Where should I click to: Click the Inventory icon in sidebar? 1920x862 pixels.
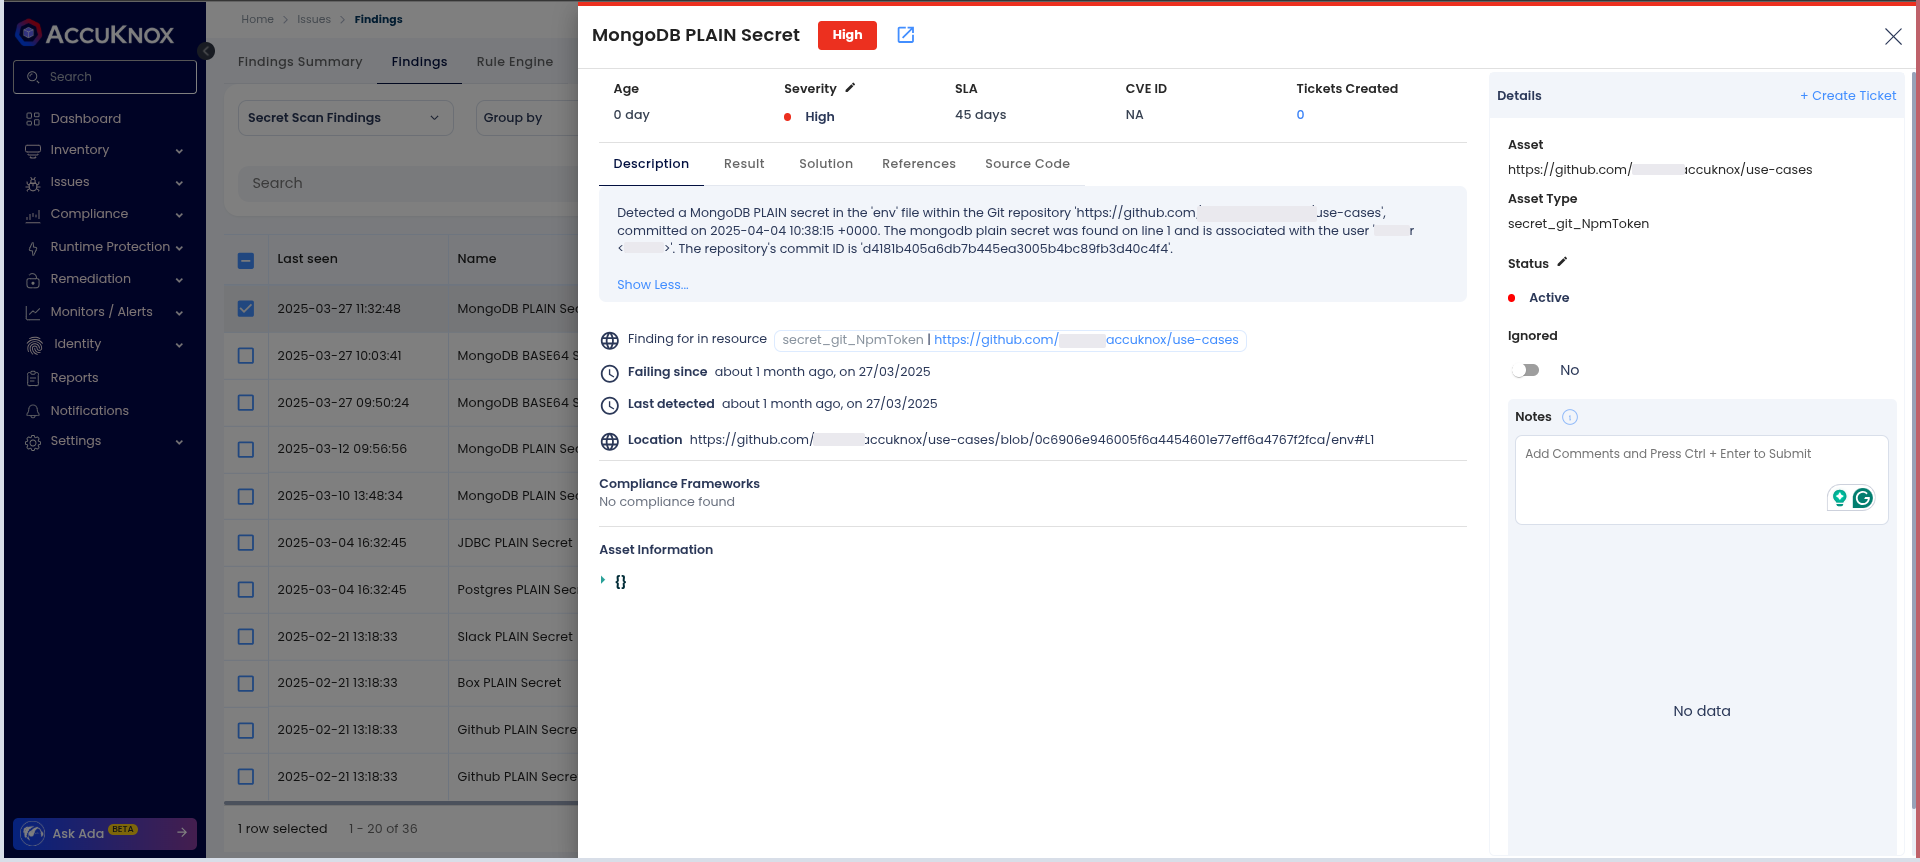click(x=33, y=151)
